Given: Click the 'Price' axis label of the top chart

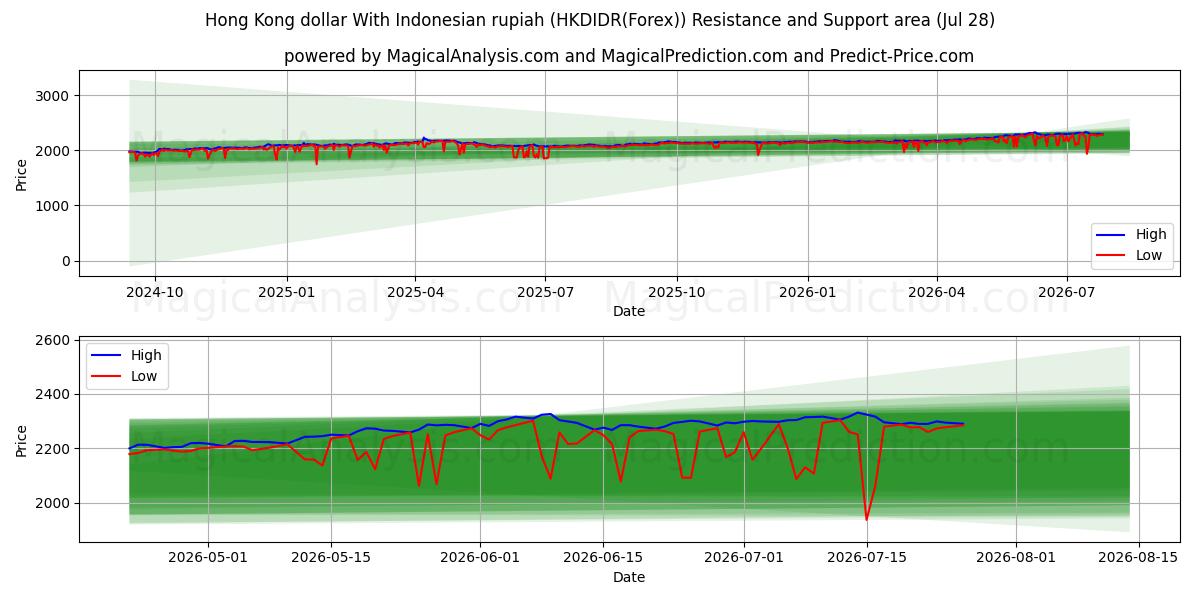Looking at the screenshot, I should 22,173.
